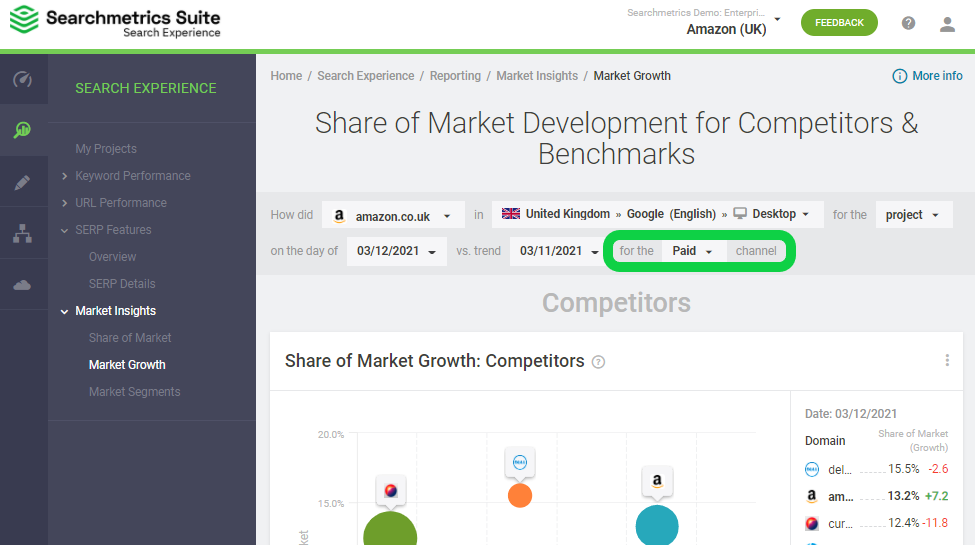This screenshot has width=975, height=545.
Task: Click the Currys icon in the domain list
Action: pos(812,523)
